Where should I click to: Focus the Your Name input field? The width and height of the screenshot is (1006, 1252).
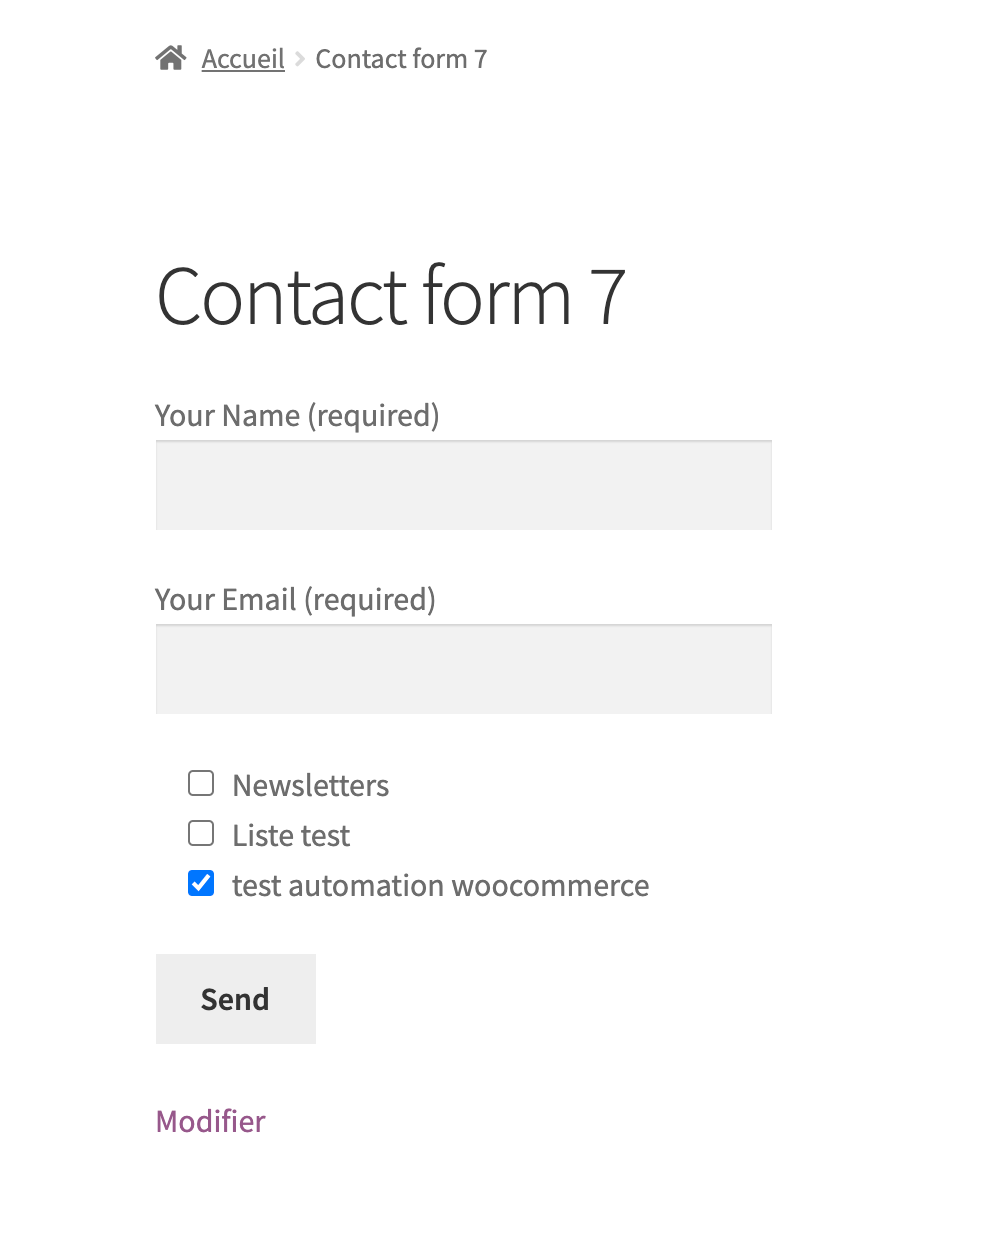tap(464, 485)
